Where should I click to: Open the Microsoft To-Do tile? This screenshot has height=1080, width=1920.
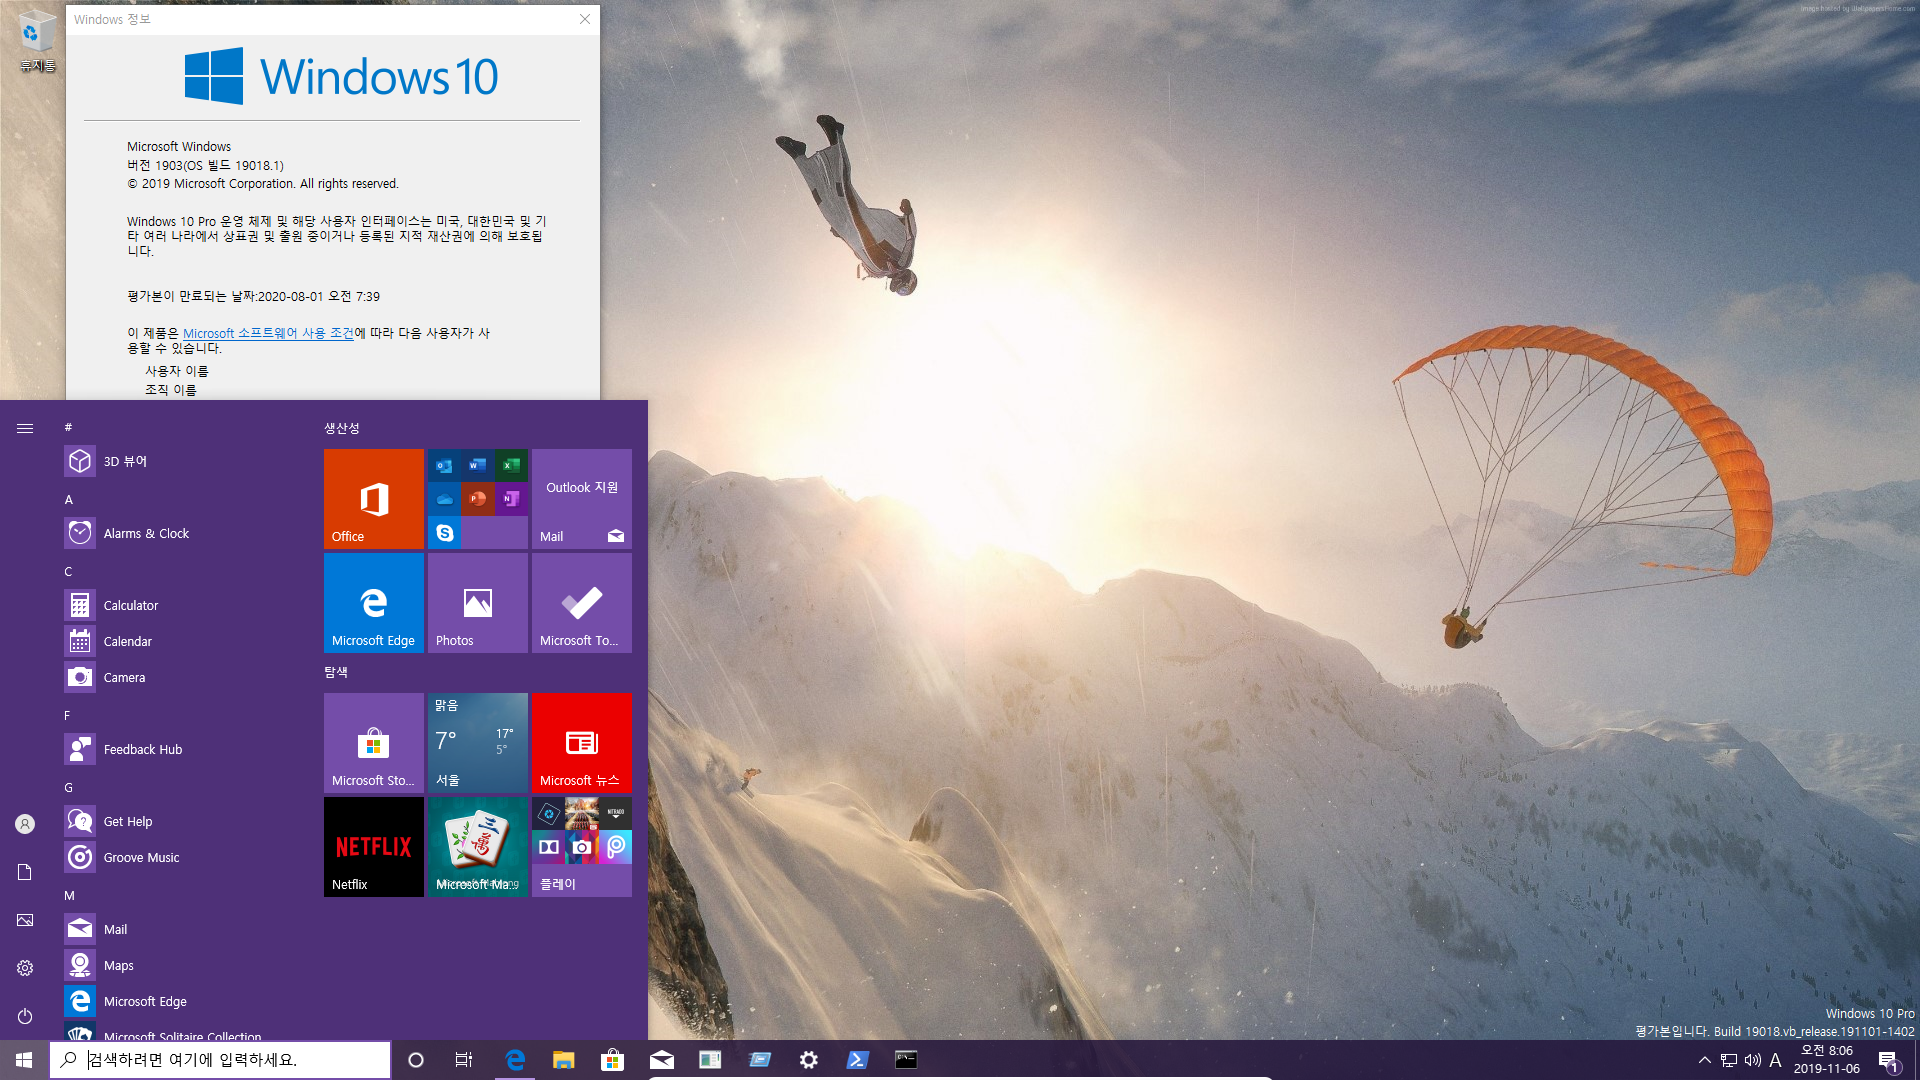pos(581,602)
